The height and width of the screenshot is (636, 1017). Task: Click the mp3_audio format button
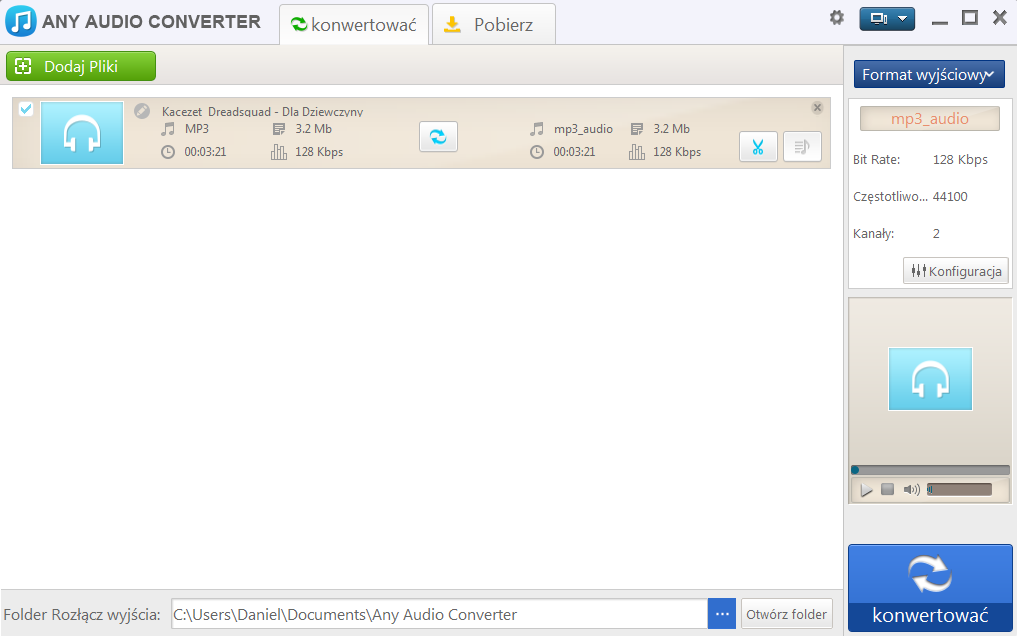(929, 119)
